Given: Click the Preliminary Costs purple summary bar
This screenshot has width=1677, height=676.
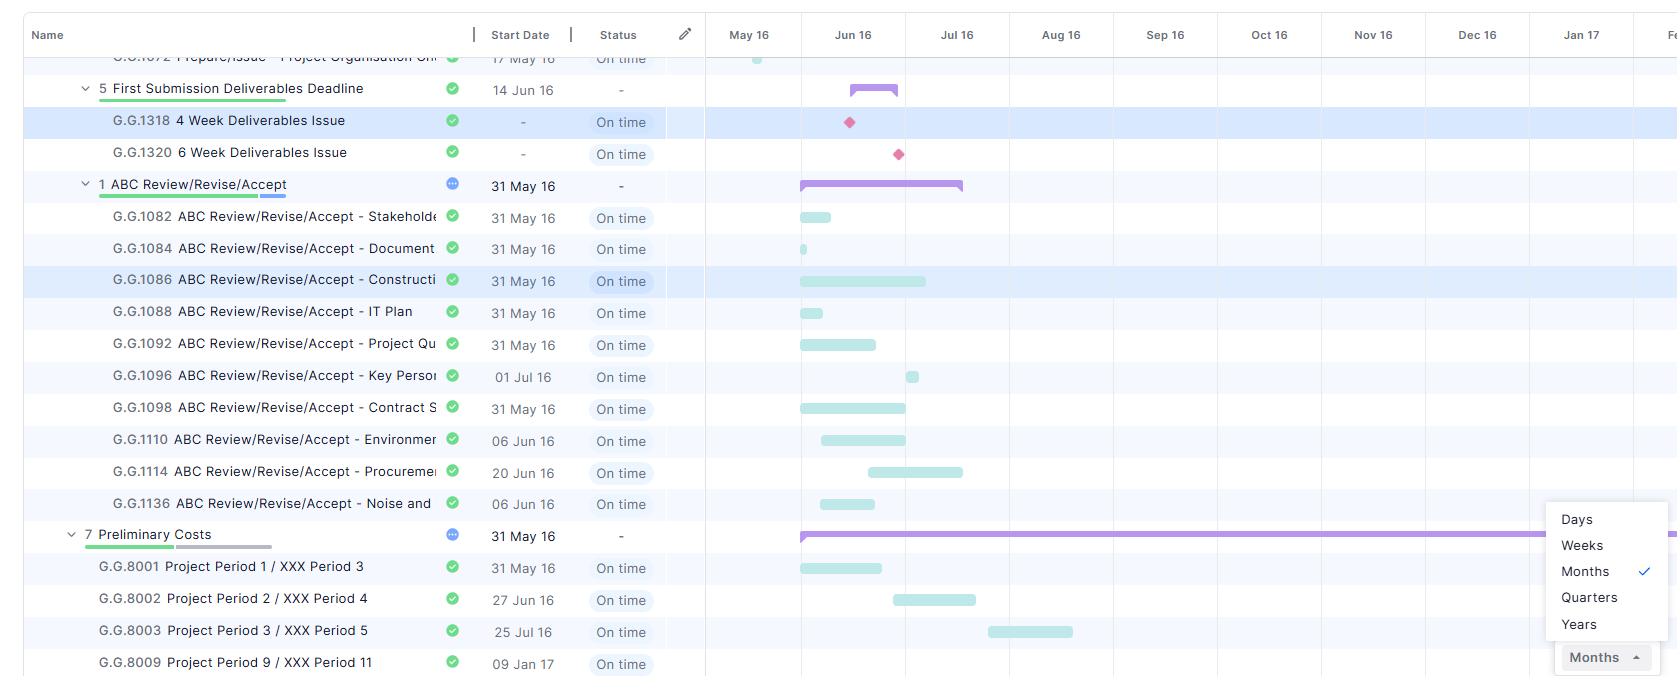Looking at the screenshot, I should (1172, 535).
